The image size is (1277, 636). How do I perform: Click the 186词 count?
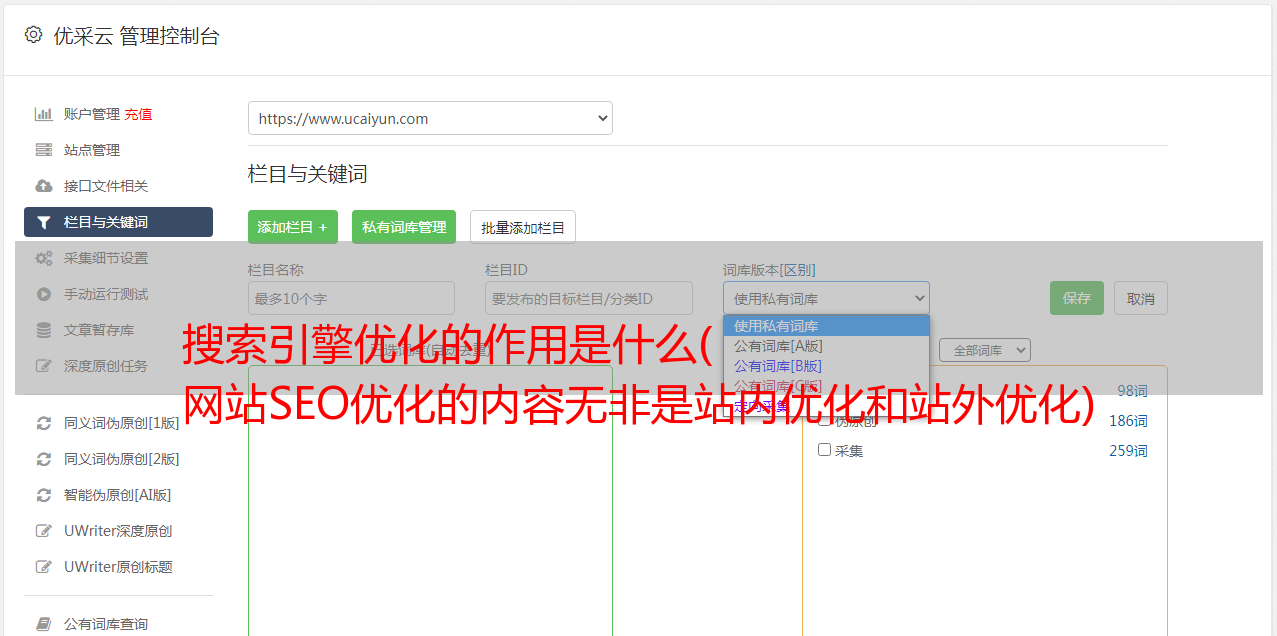[x=1128, y=421]
